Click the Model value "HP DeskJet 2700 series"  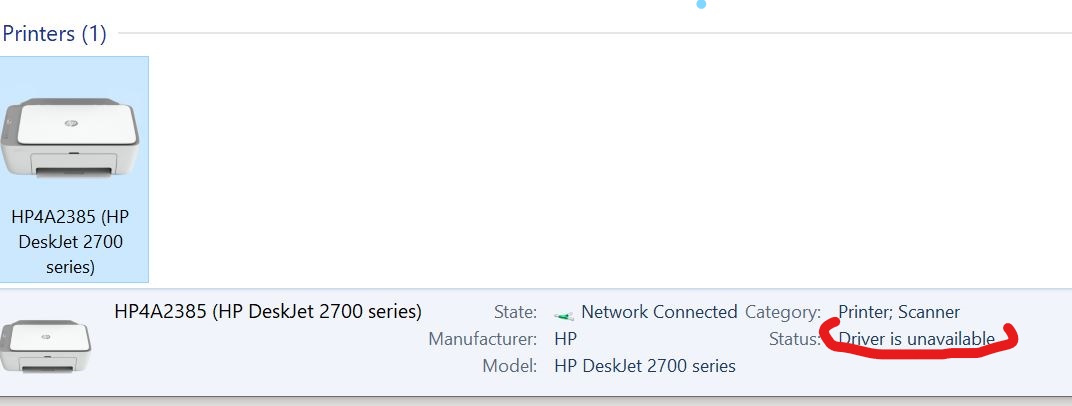[x=644, y=366]
